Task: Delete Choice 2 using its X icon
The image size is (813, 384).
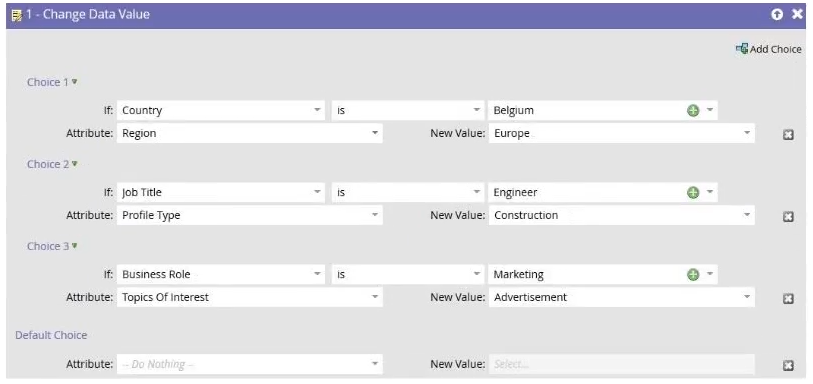Action: [788, 217]
